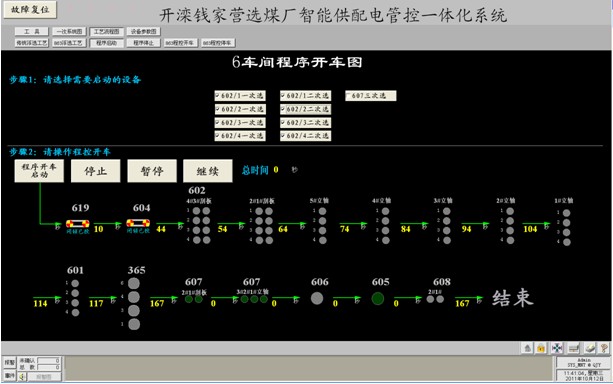Switch to 工艺流程图 view

click(107, 31)
